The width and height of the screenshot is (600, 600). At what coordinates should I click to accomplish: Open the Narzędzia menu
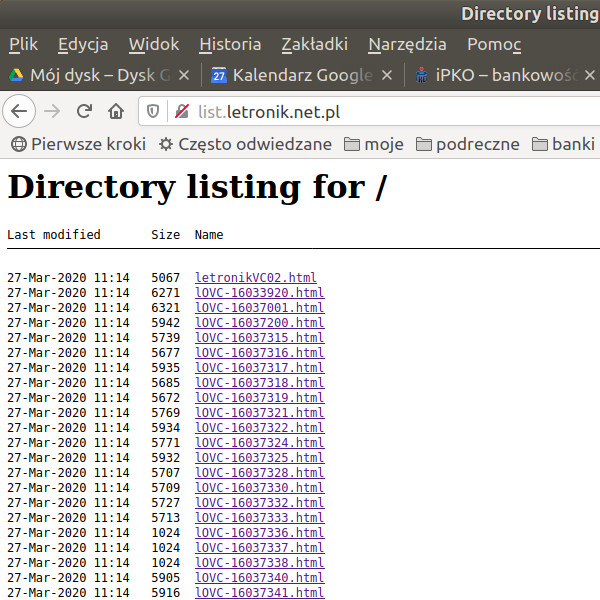click(x=407, y=44)
